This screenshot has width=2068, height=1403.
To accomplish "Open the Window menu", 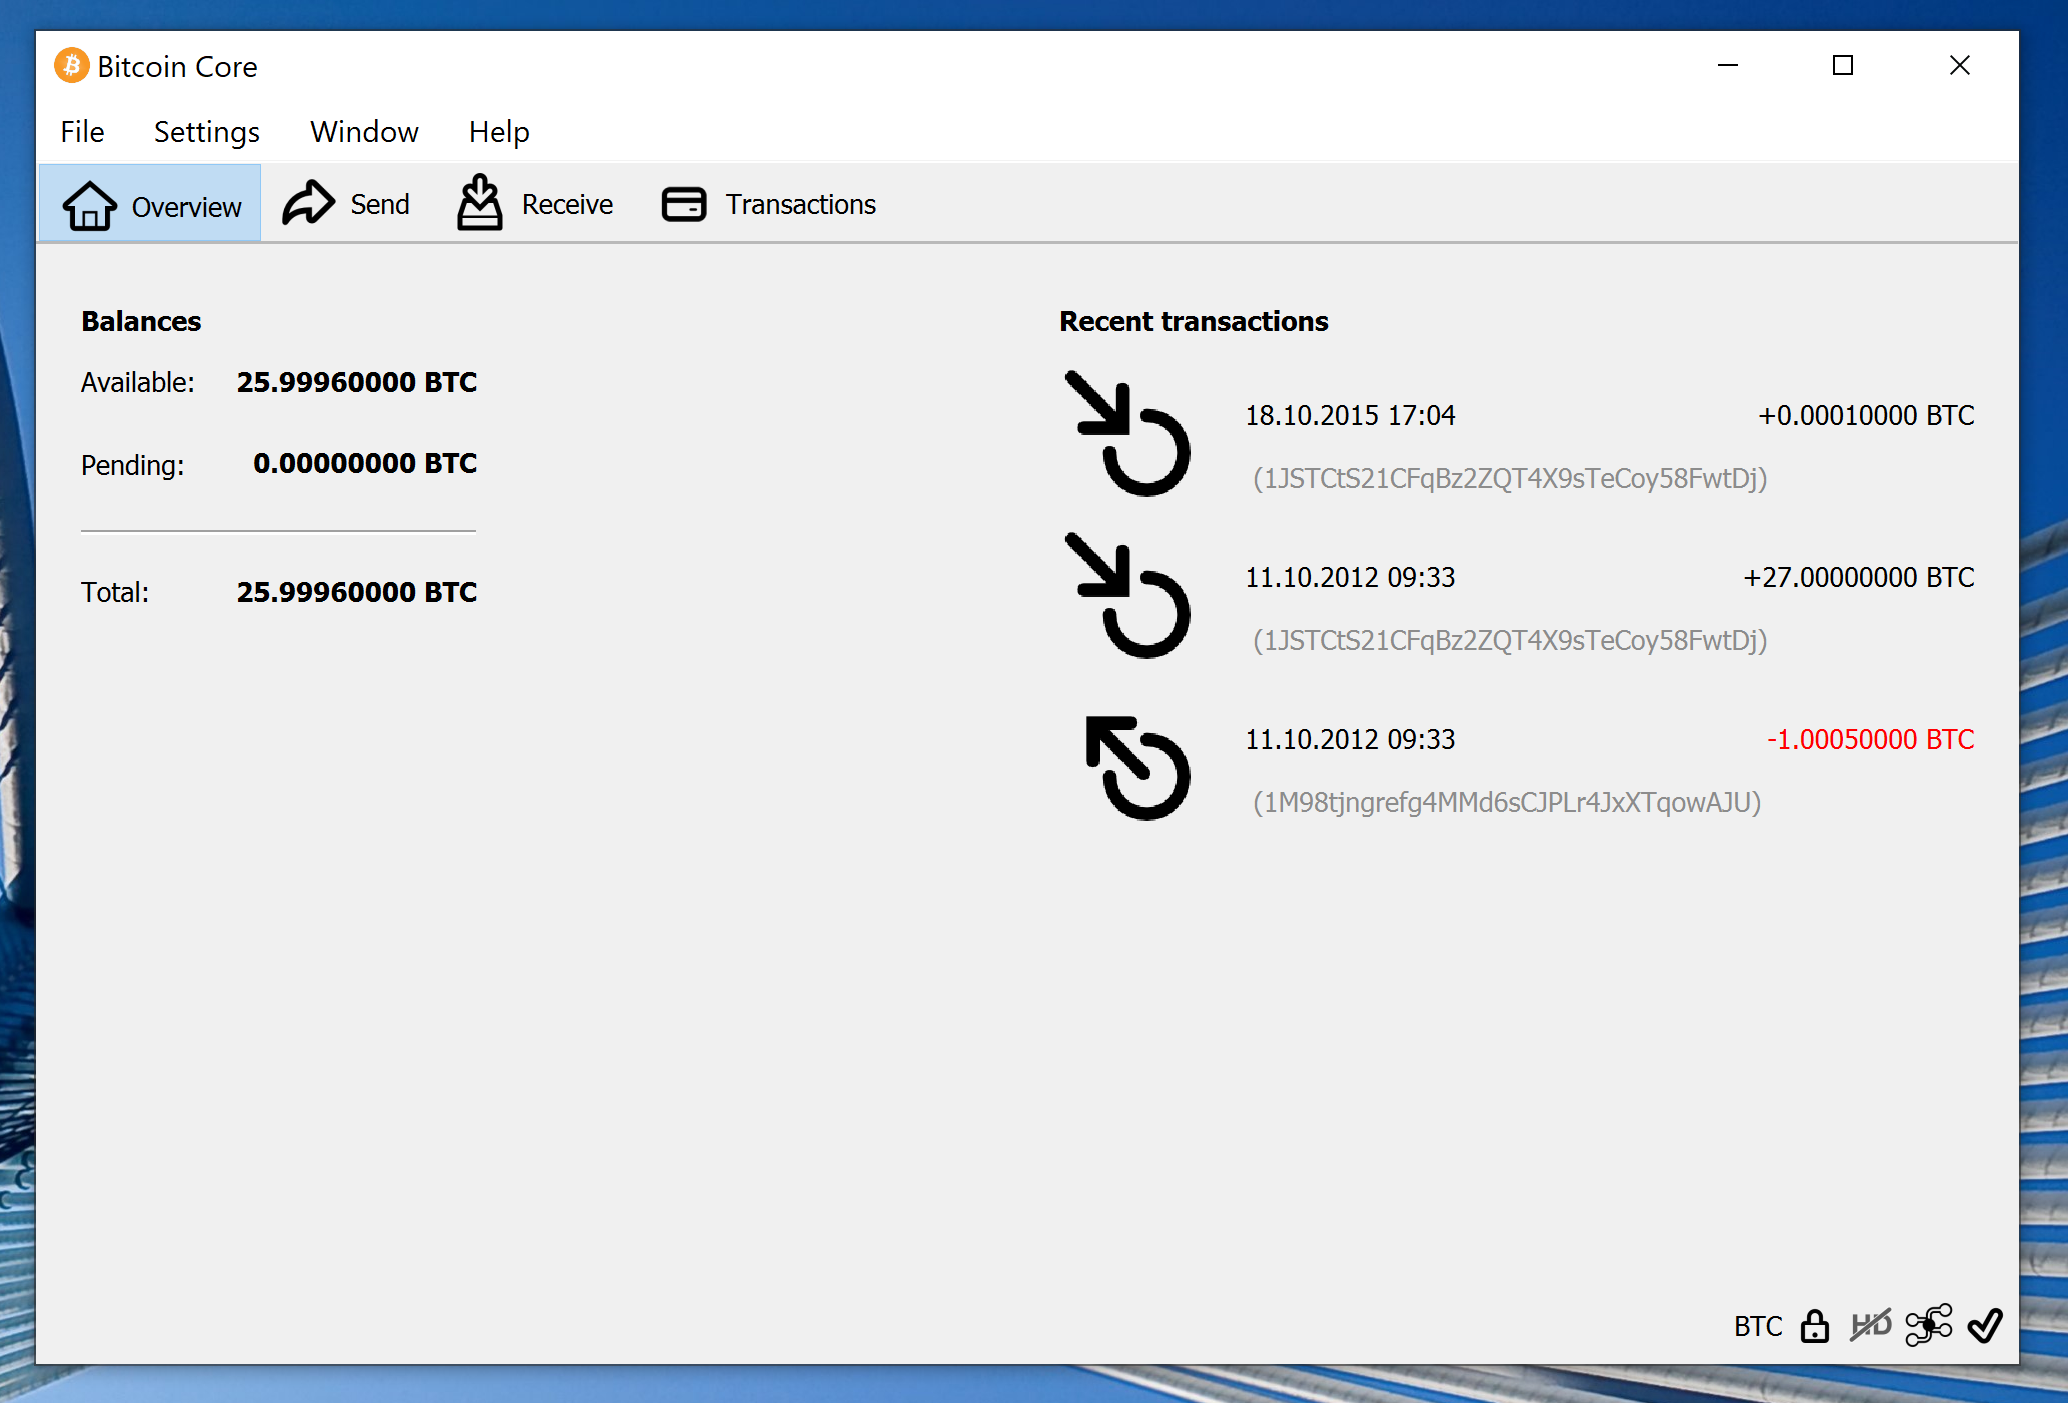I will click(x=364, y=132).
